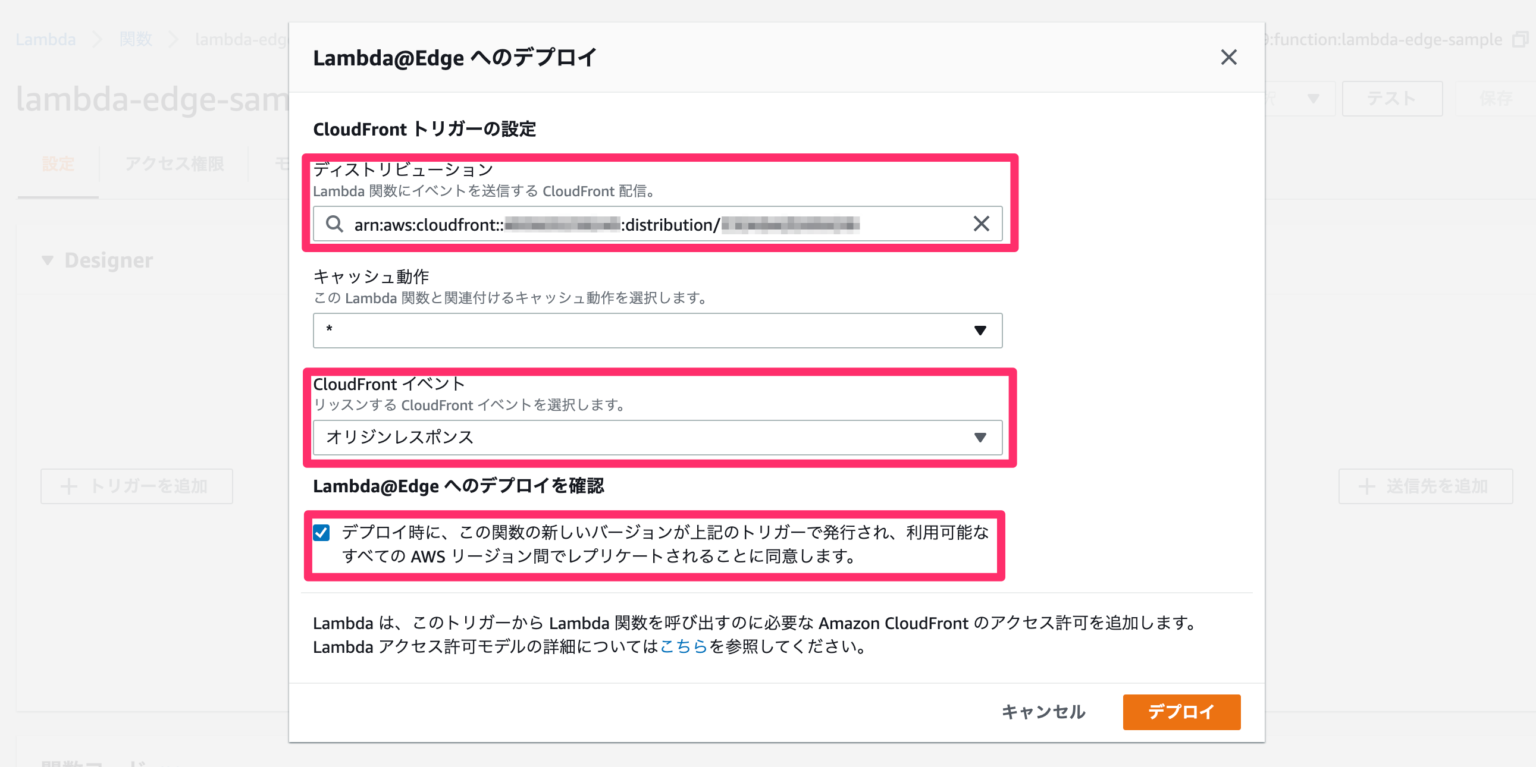Viewport: 1536px width, 767px height.
Task: Click the plus icon on 送信先を追加
Action: click(1367, 486)
